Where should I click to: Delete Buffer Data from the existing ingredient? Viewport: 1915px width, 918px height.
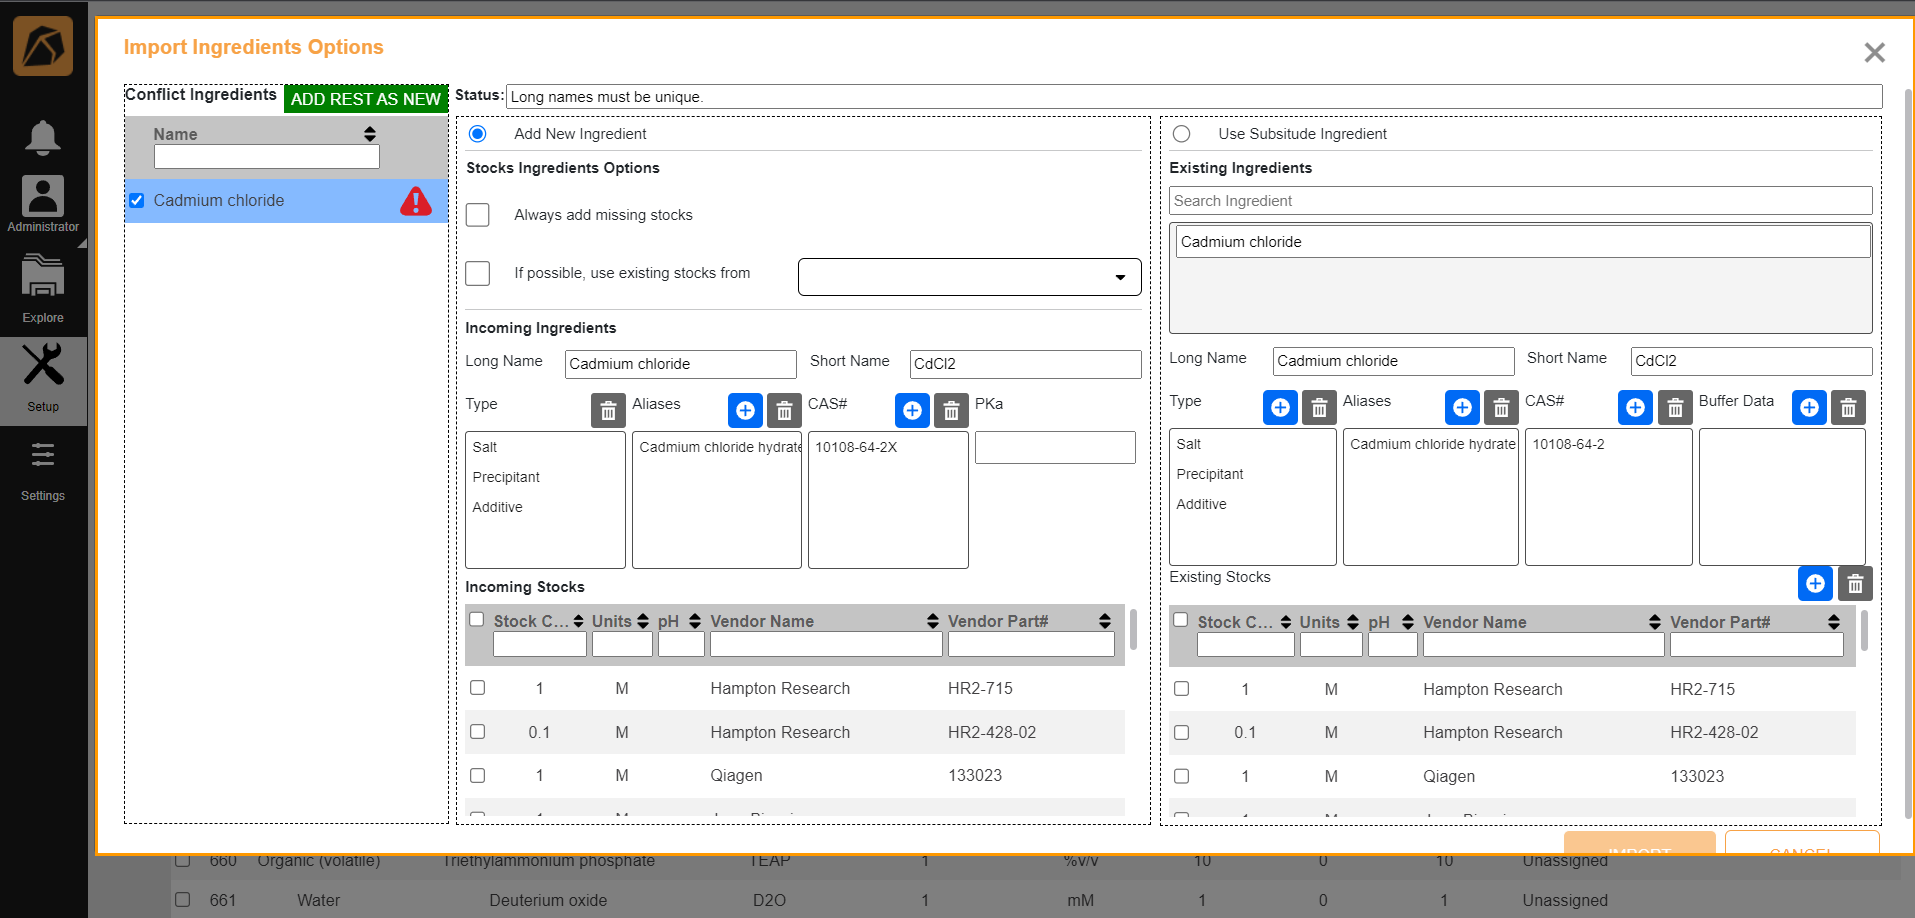pos(1848,408)
